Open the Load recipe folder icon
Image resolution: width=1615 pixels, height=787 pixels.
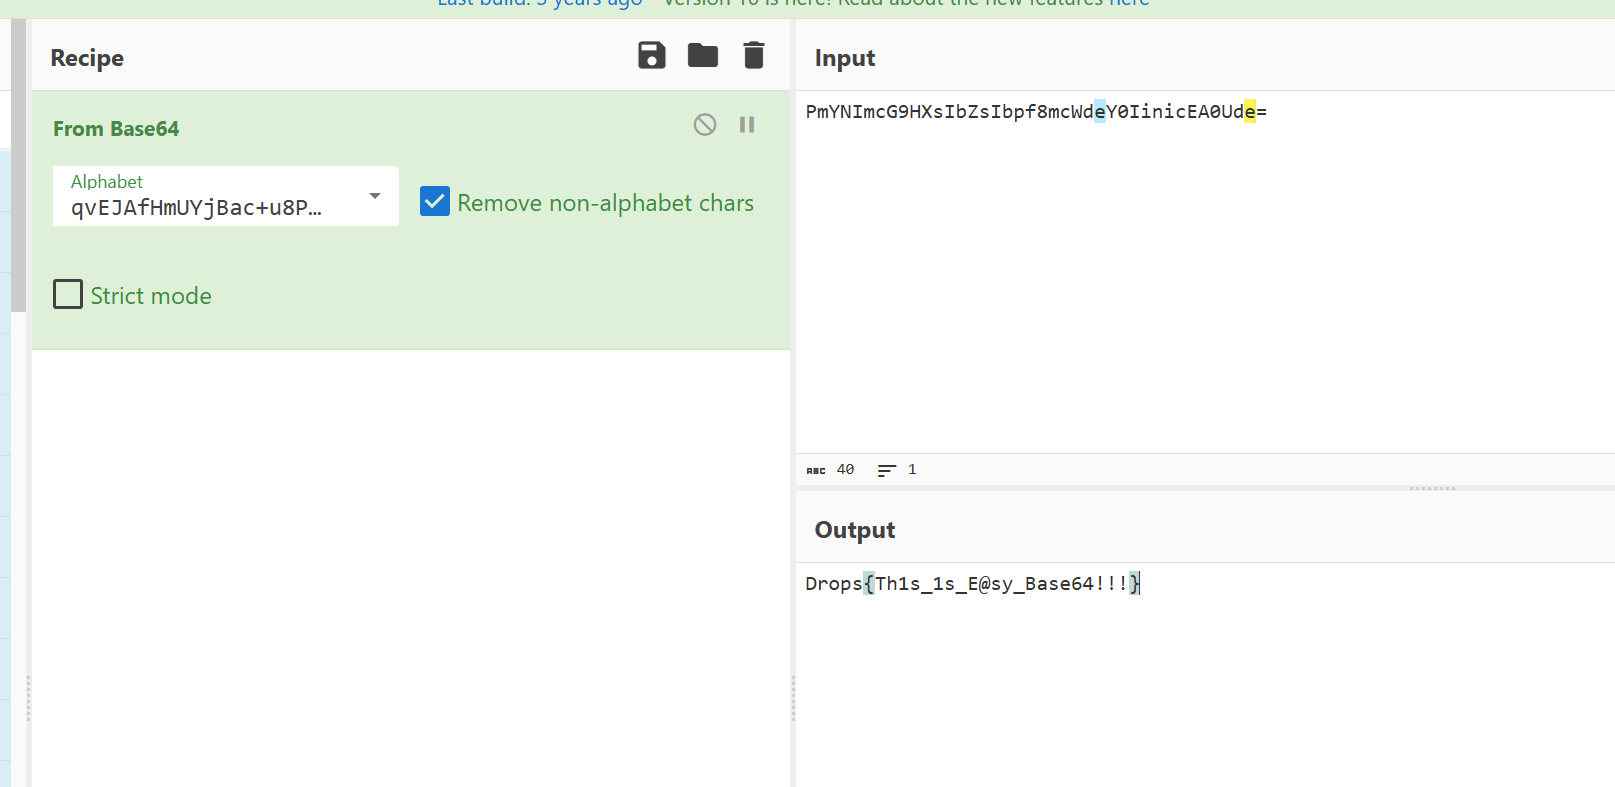(703, 56)
